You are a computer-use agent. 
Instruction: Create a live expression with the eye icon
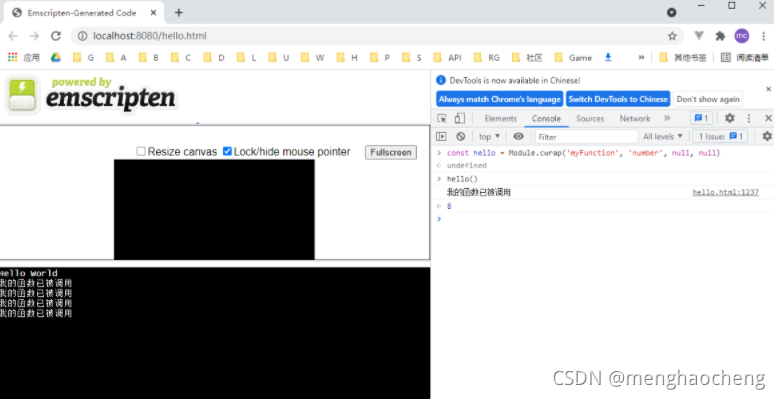518,136
